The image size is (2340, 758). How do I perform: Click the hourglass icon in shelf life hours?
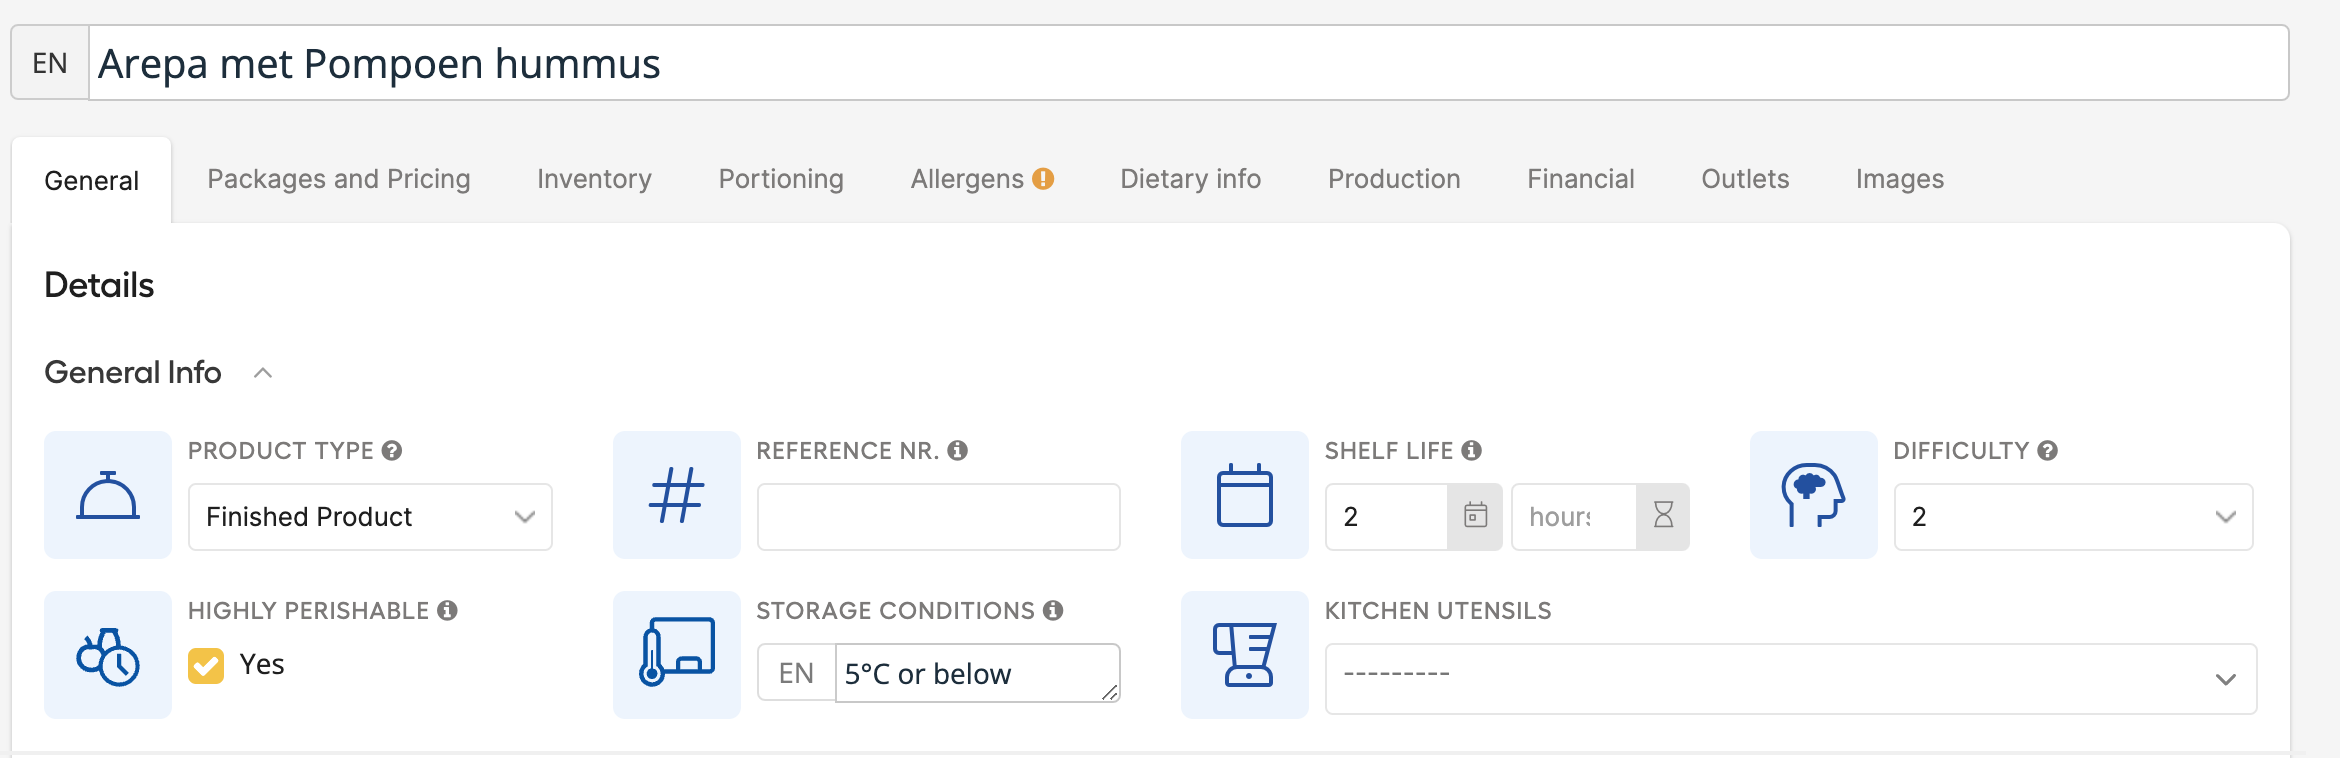pyautogui.click(x=1663, y=516)
